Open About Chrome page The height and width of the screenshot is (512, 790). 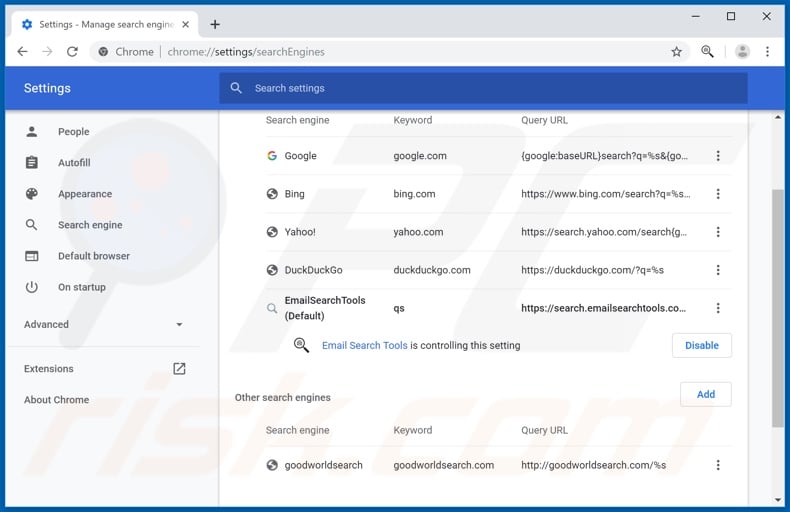click(56, 400)
